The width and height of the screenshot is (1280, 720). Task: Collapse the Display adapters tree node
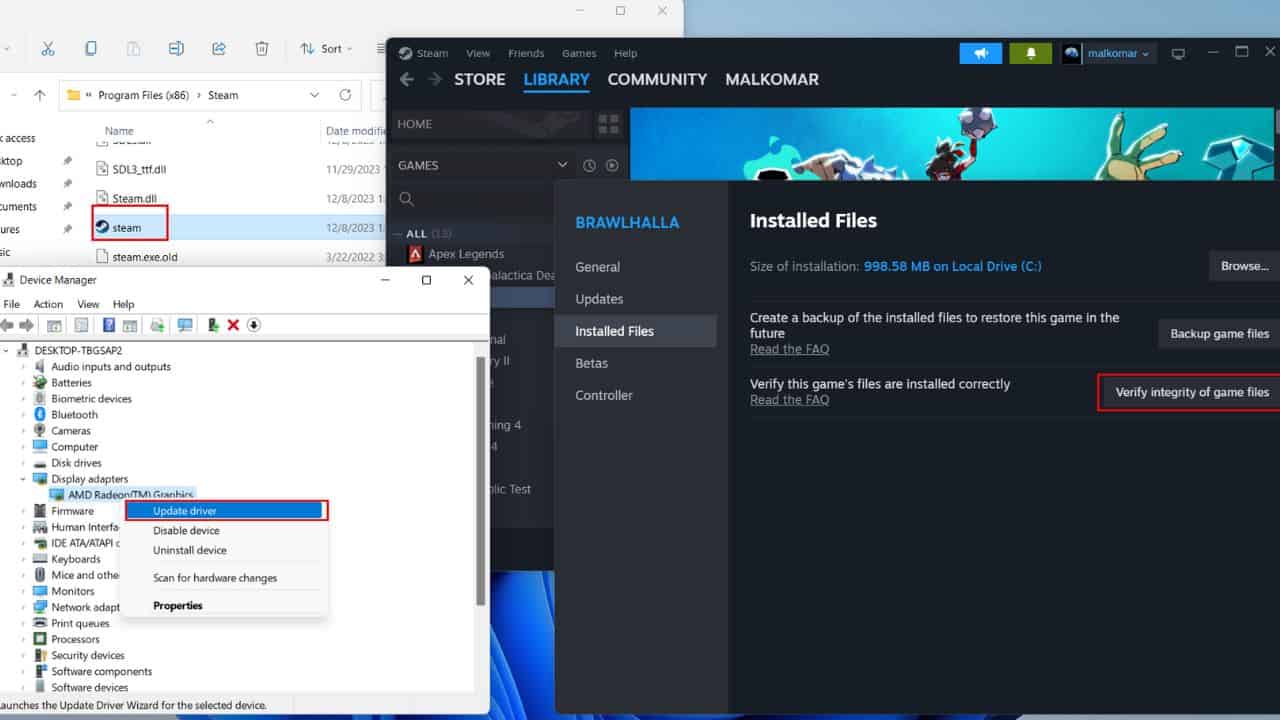coord(24,479)
